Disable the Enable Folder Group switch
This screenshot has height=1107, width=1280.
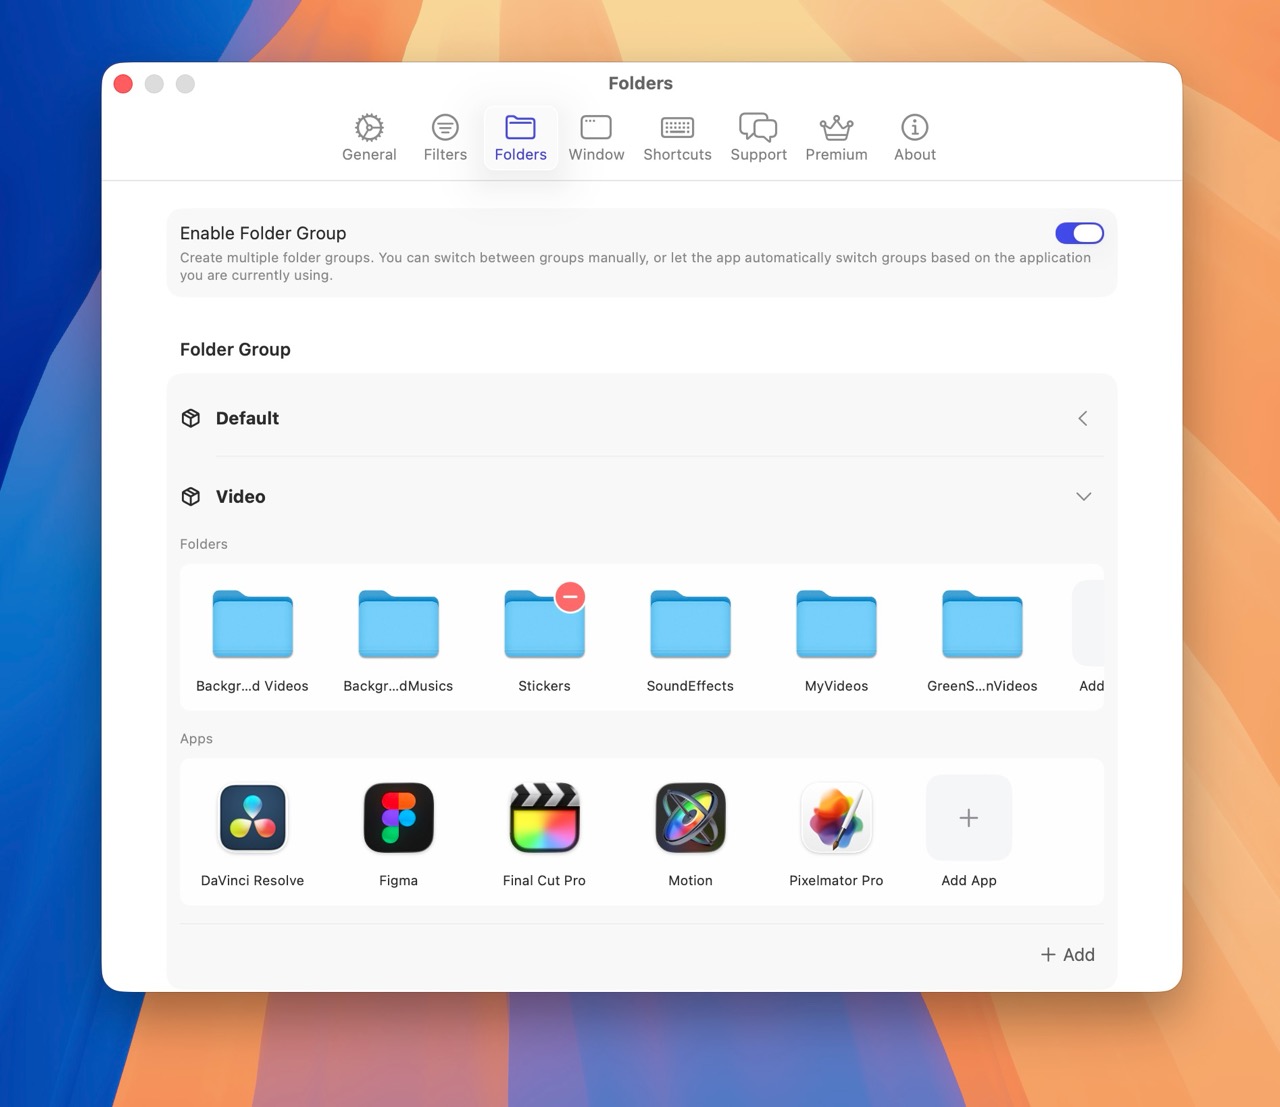tap(1079, 232)
